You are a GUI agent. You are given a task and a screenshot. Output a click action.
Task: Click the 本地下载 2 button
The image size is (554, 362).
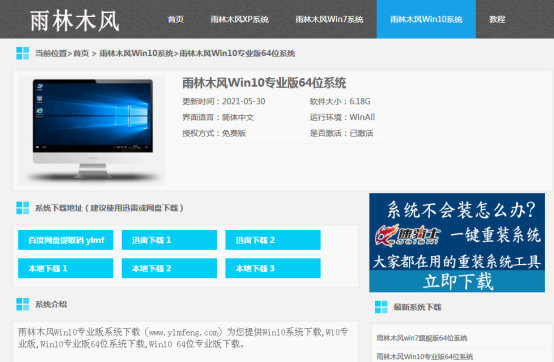coord(169,268)
